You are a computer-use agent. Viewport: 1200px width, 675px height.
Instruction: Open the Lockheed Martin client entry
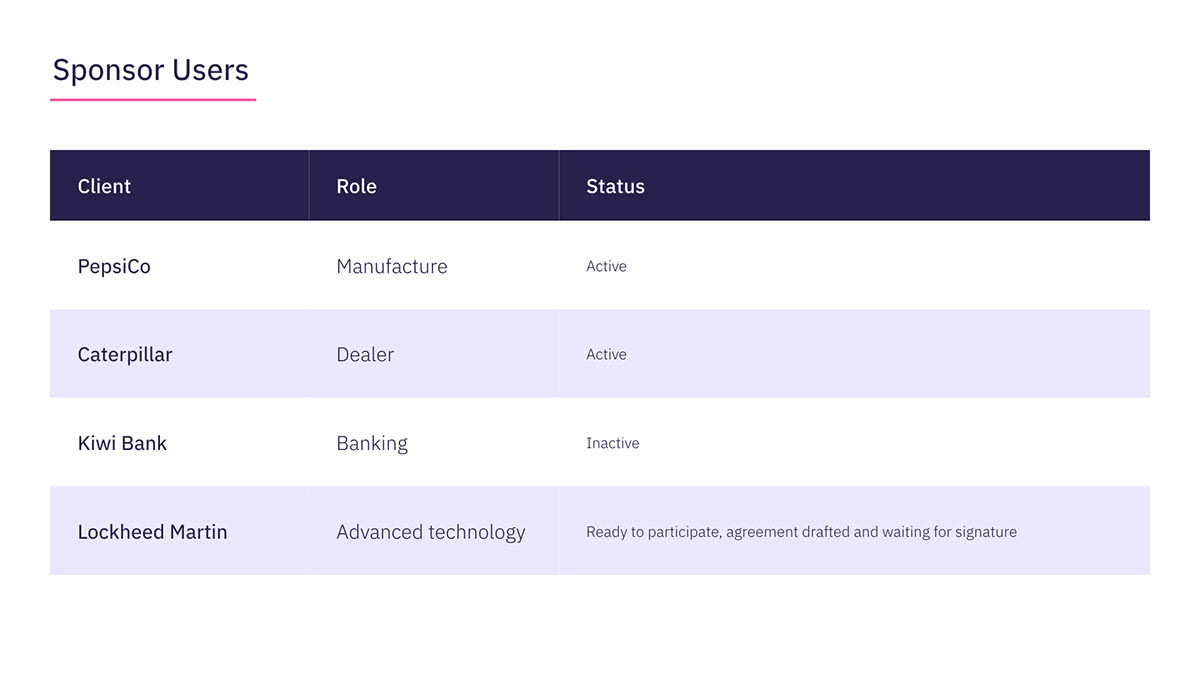click(152, 532)
